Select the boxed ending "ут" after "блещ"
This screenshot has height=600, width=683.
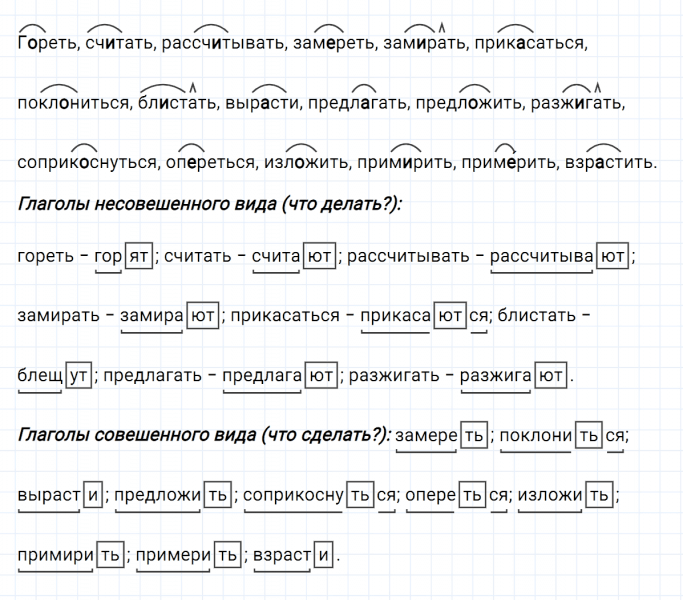point(78,376)
